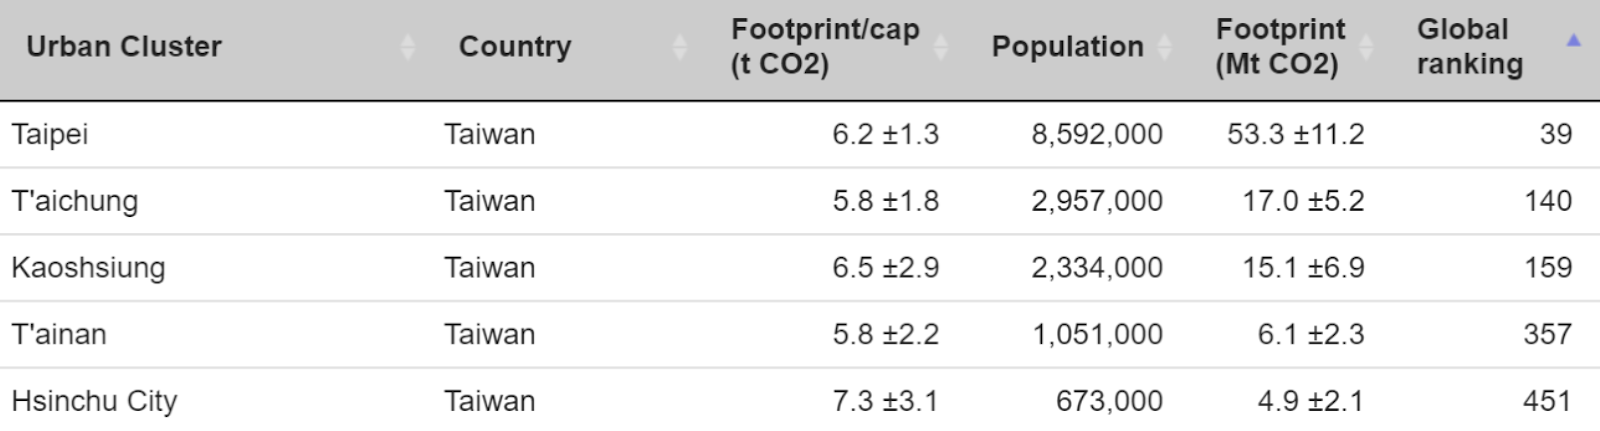Toggle Global ranking ascending sort arrow
The width and height of the screenshot is (1600, 431).
tap(1573, 41)
